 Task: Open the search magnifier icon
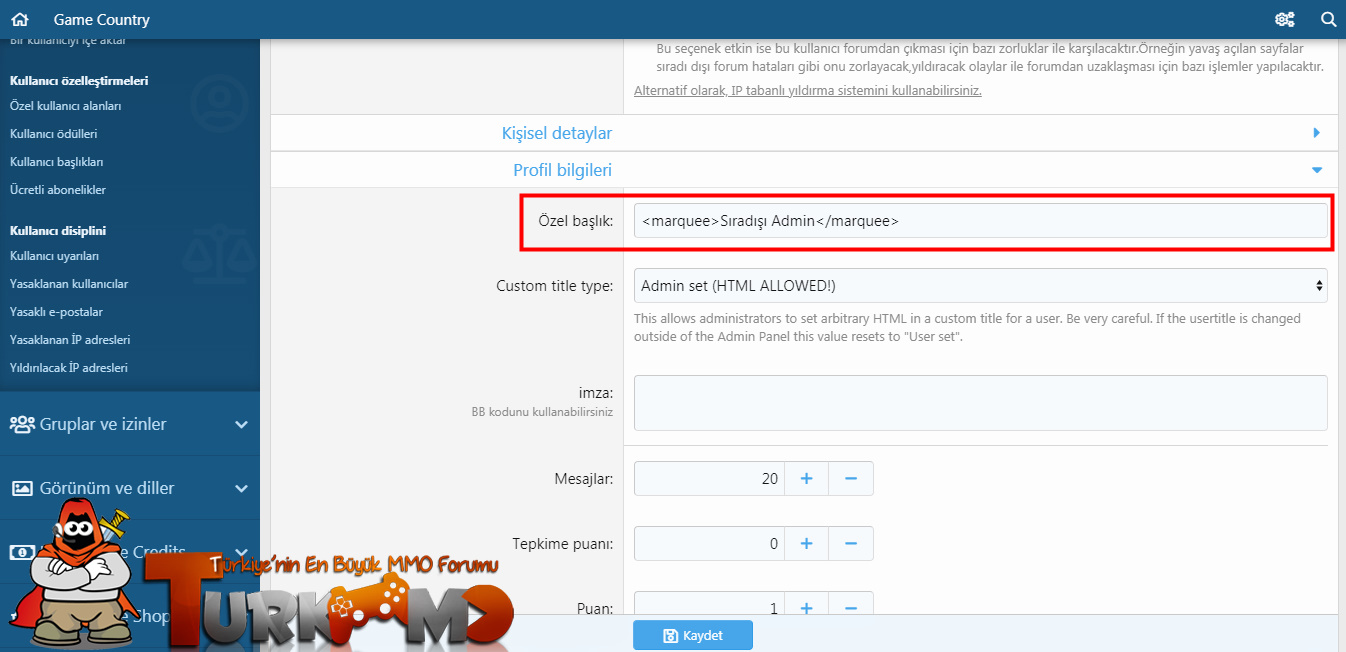point(1329,19)
